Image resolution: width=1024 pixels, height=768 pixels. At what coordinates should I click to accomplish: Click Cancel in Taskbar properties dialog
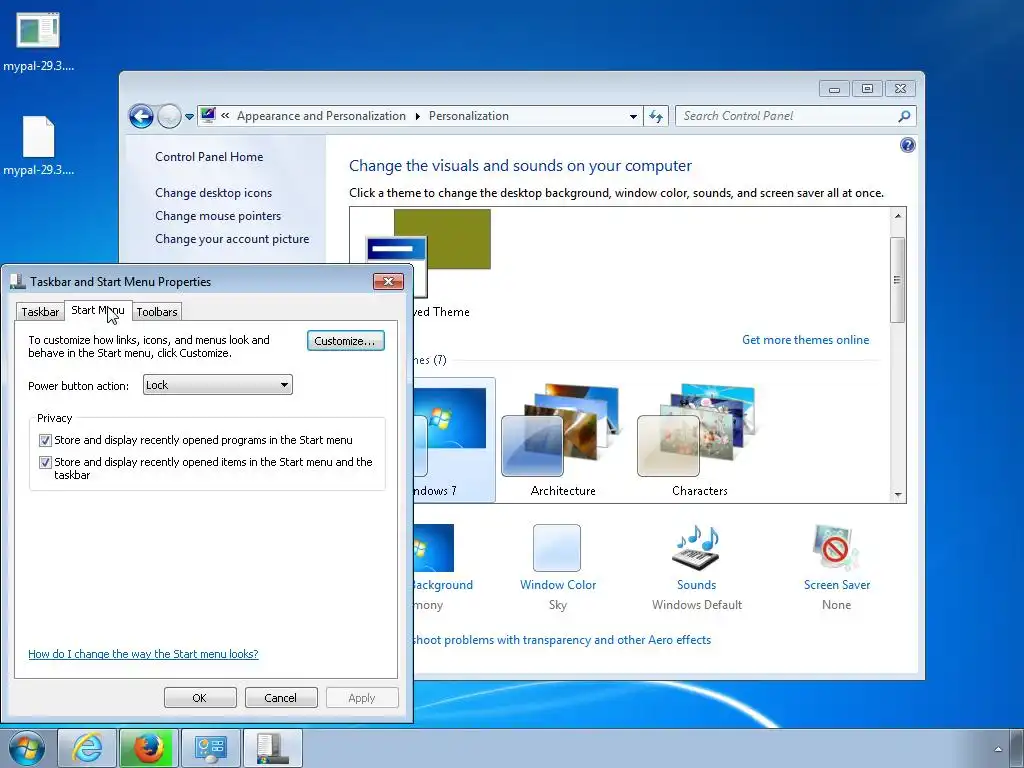[x=281, y=697]
